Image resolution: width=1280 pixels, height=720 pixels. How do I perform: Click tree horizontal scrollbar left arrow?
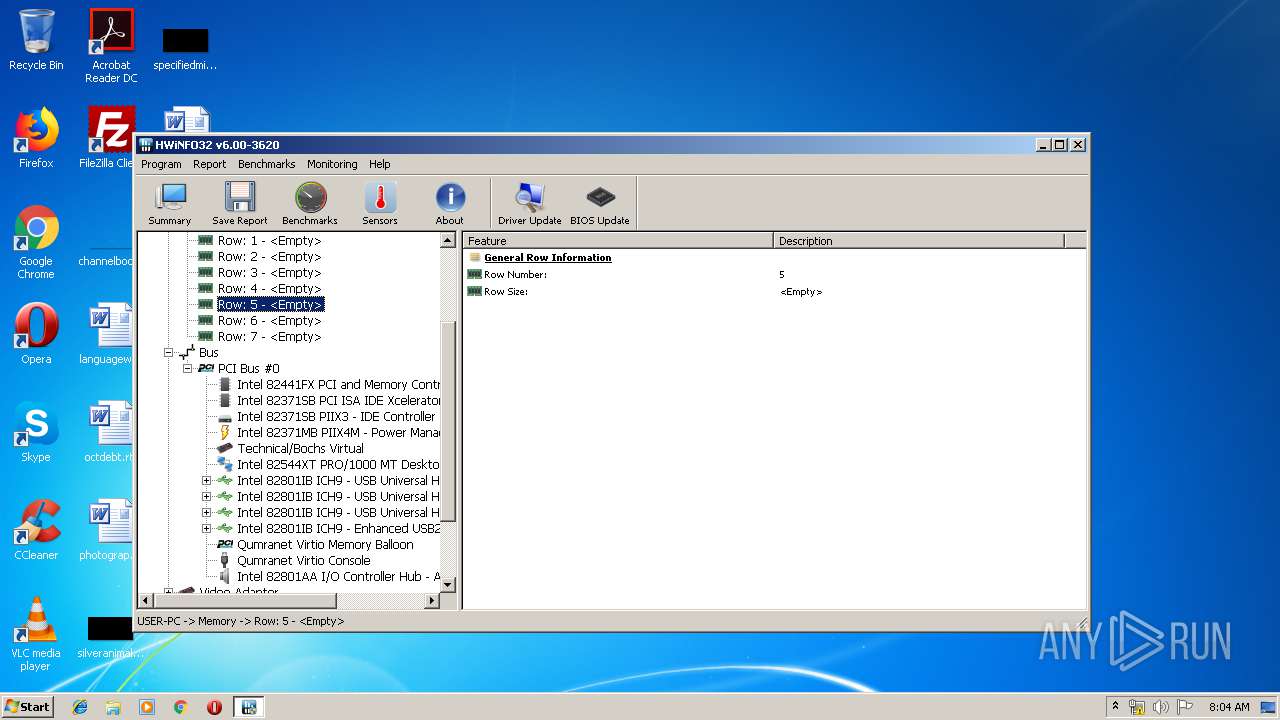(146, 601)
